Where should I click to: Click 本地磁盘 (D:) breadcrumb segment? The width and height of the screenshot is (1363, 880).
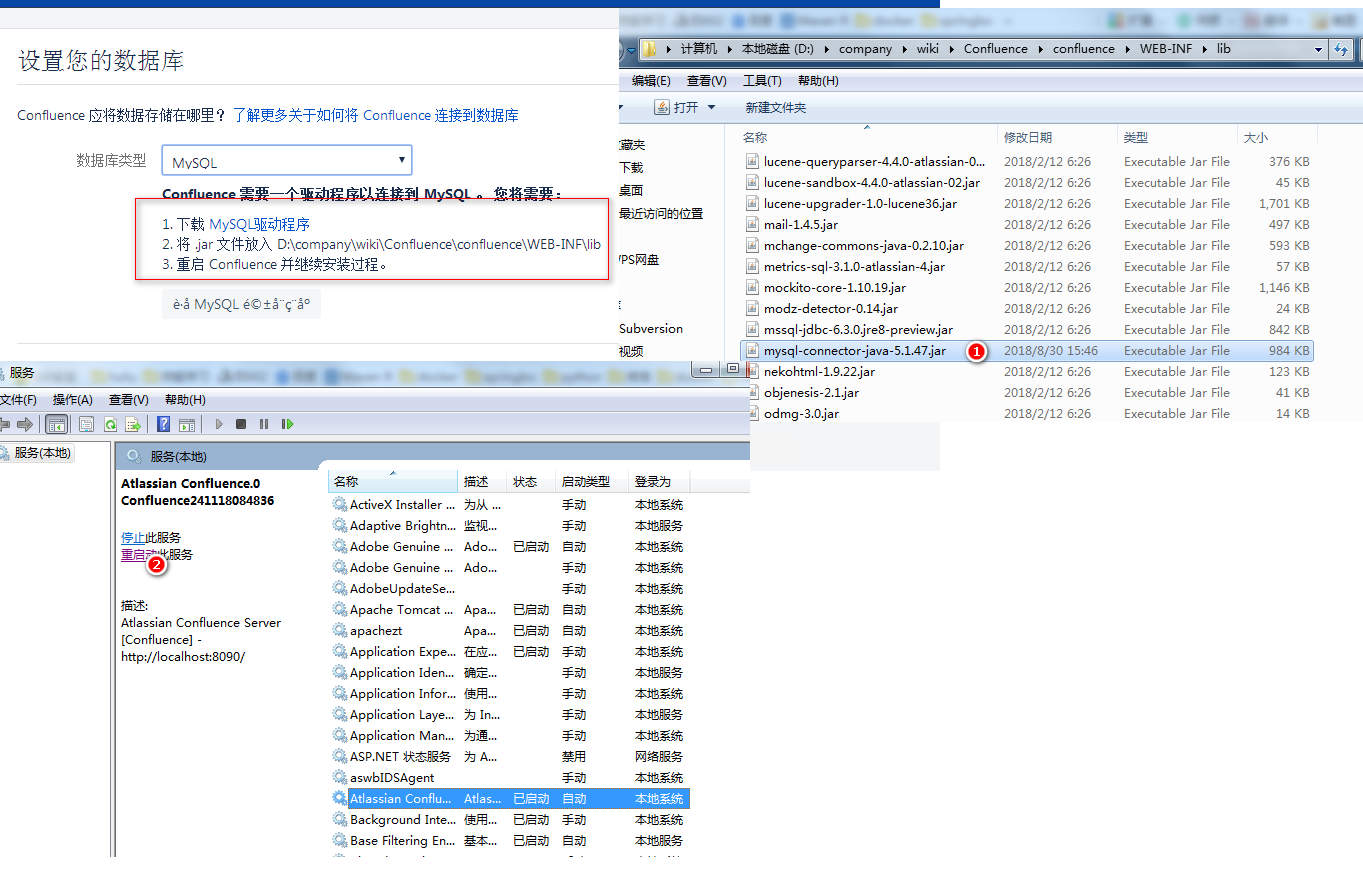[779, 49]
